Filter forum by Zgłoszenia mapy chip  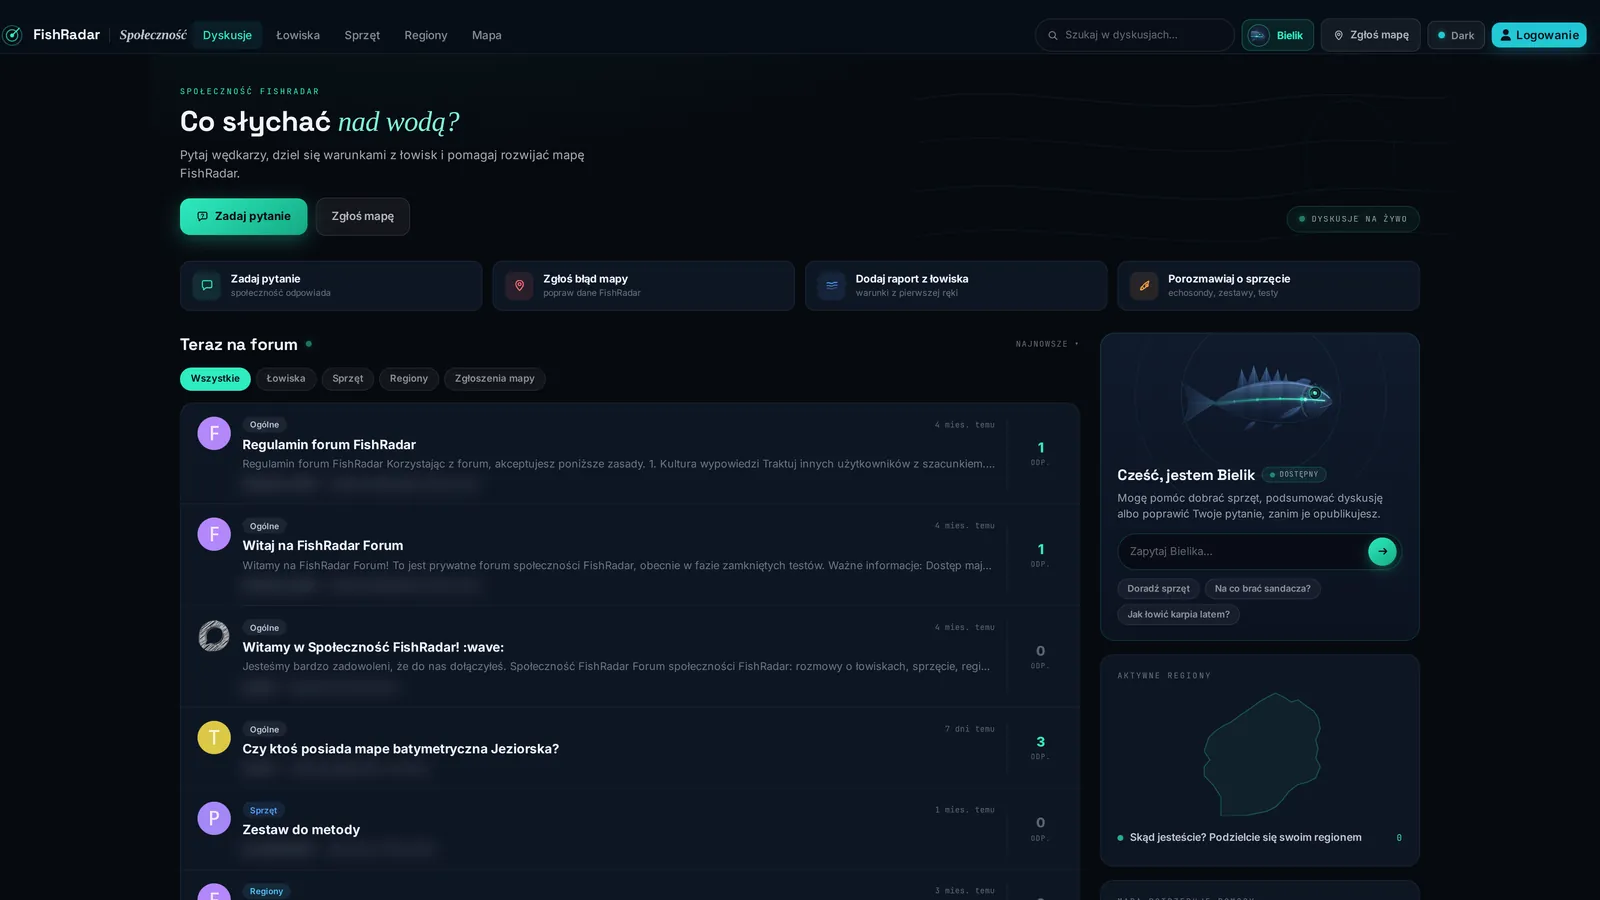[495, 379]
